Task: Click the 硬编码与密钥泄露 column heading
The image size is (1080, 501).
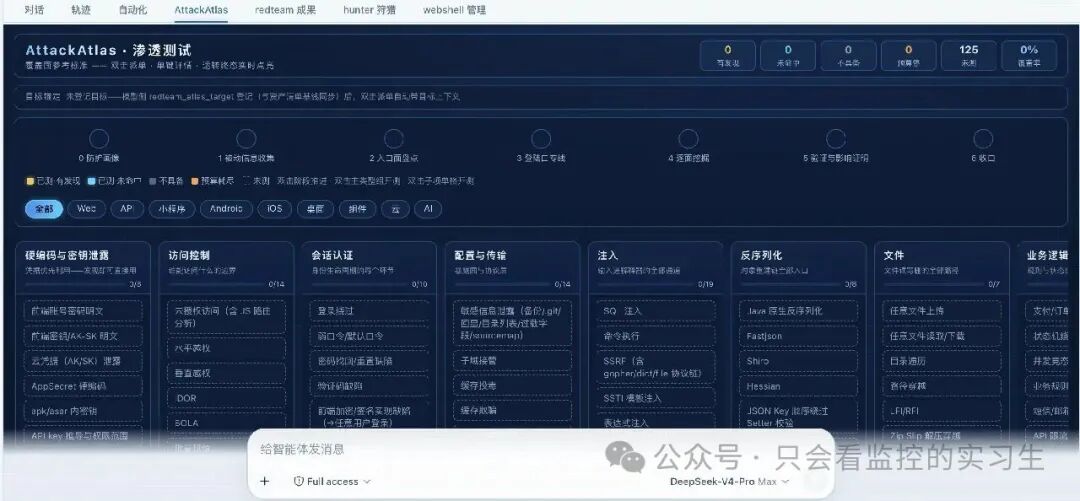Action: 67,255
